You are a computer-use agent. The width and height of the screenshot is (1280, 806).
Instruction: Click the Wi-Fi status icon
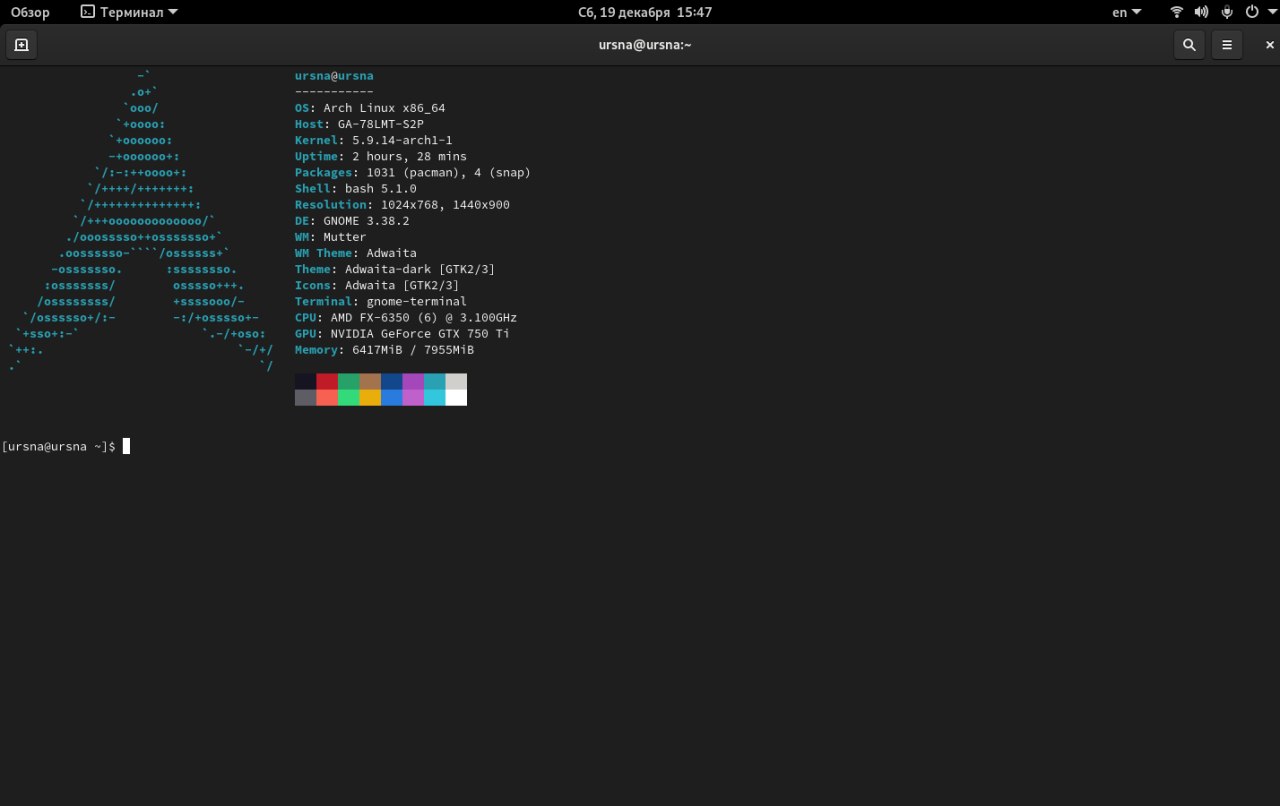click(1177, 12)
